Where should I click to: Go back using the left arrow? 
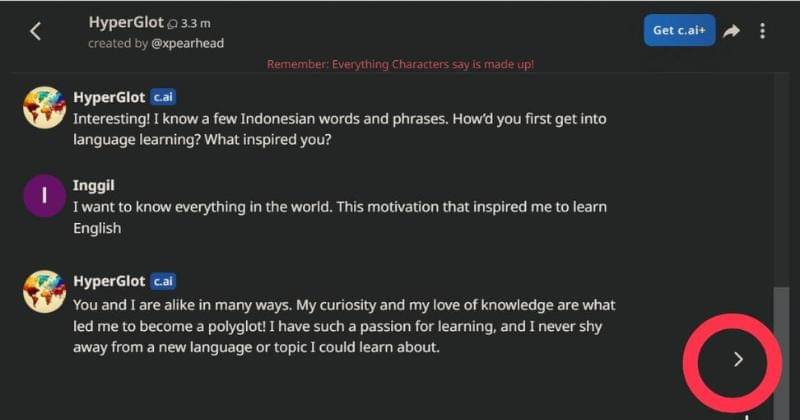[x=36, y=31]
